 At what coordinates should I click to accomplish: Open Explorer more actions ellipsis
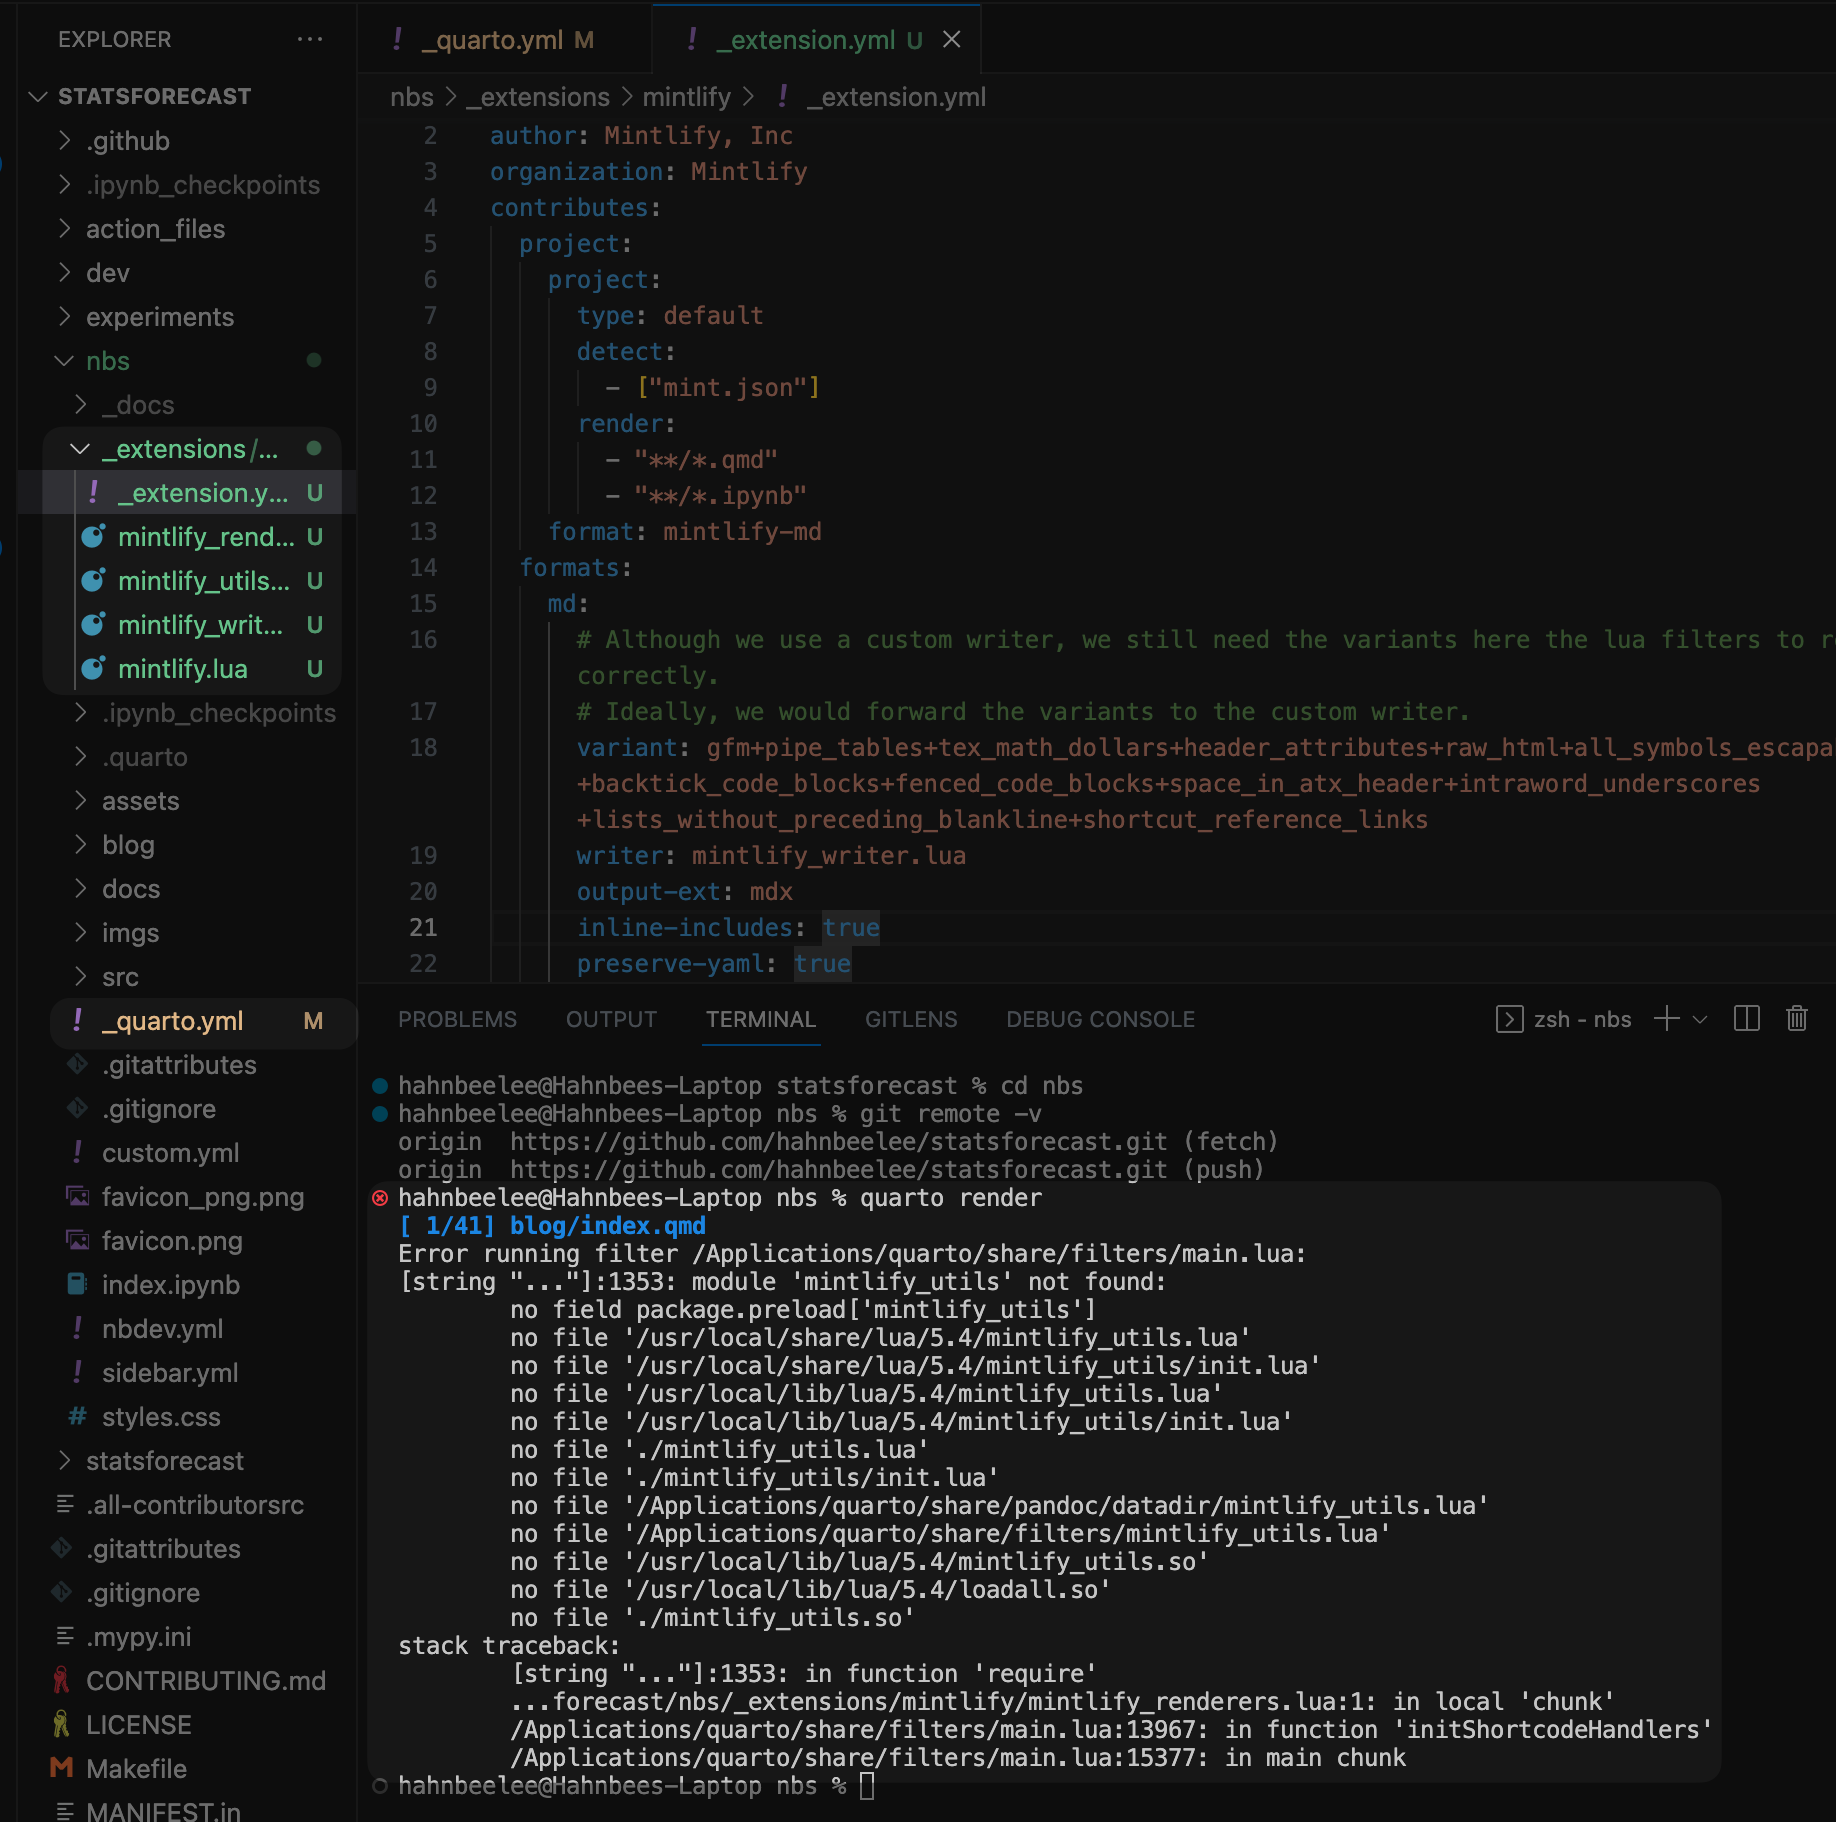[309, 39]
